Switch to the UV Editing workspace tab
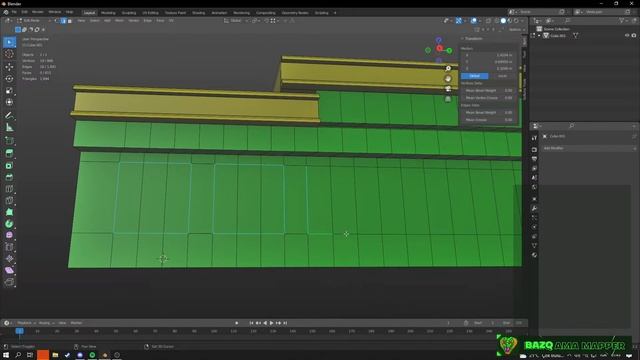This screenshot has height=360, width=640. 150,13
